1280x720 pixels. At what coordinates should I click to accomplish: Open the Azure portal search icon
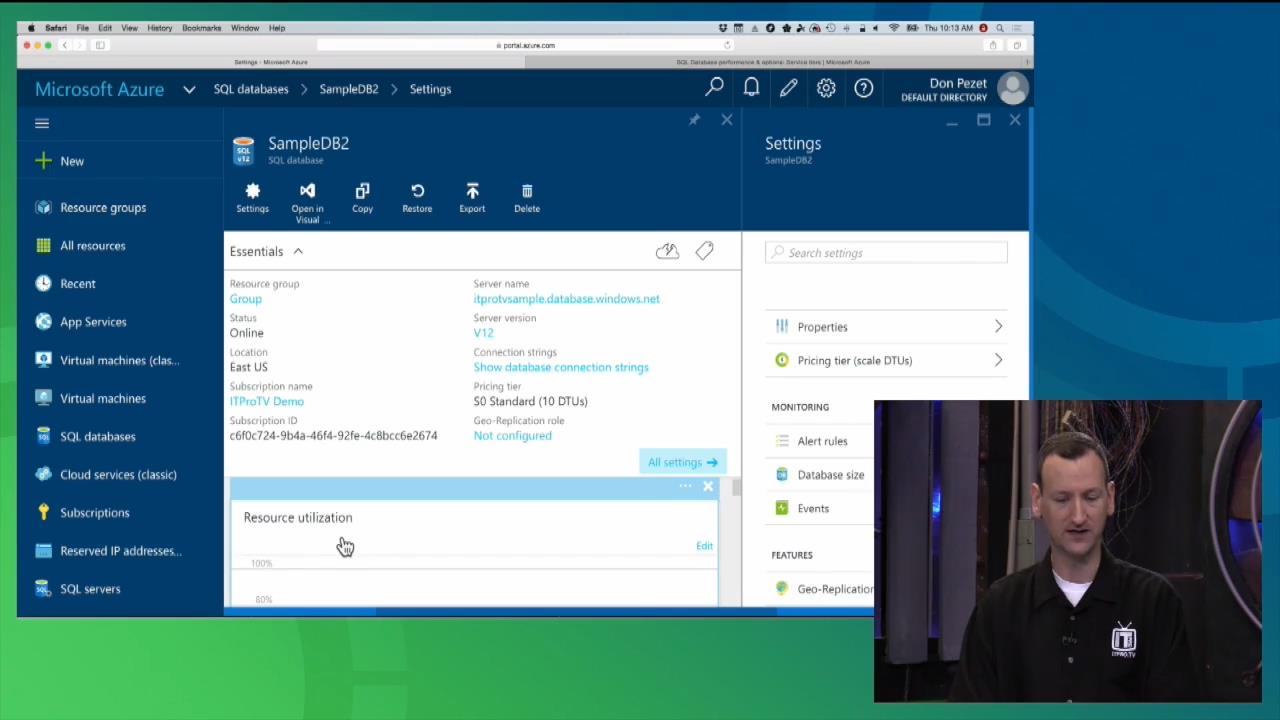[714, 88]
